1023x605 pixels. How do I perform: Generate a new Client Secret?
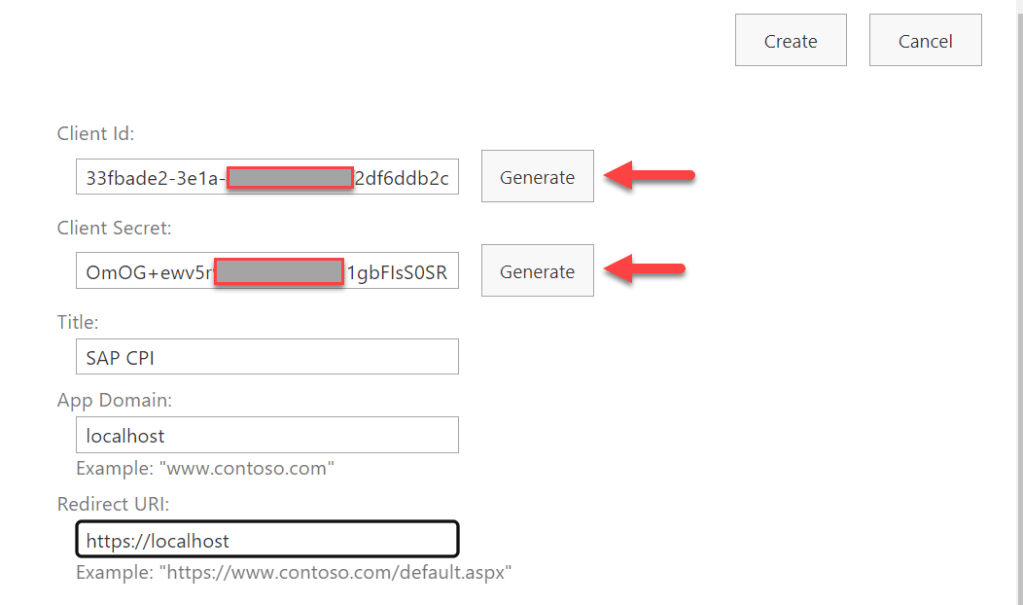tap(537, 271)
